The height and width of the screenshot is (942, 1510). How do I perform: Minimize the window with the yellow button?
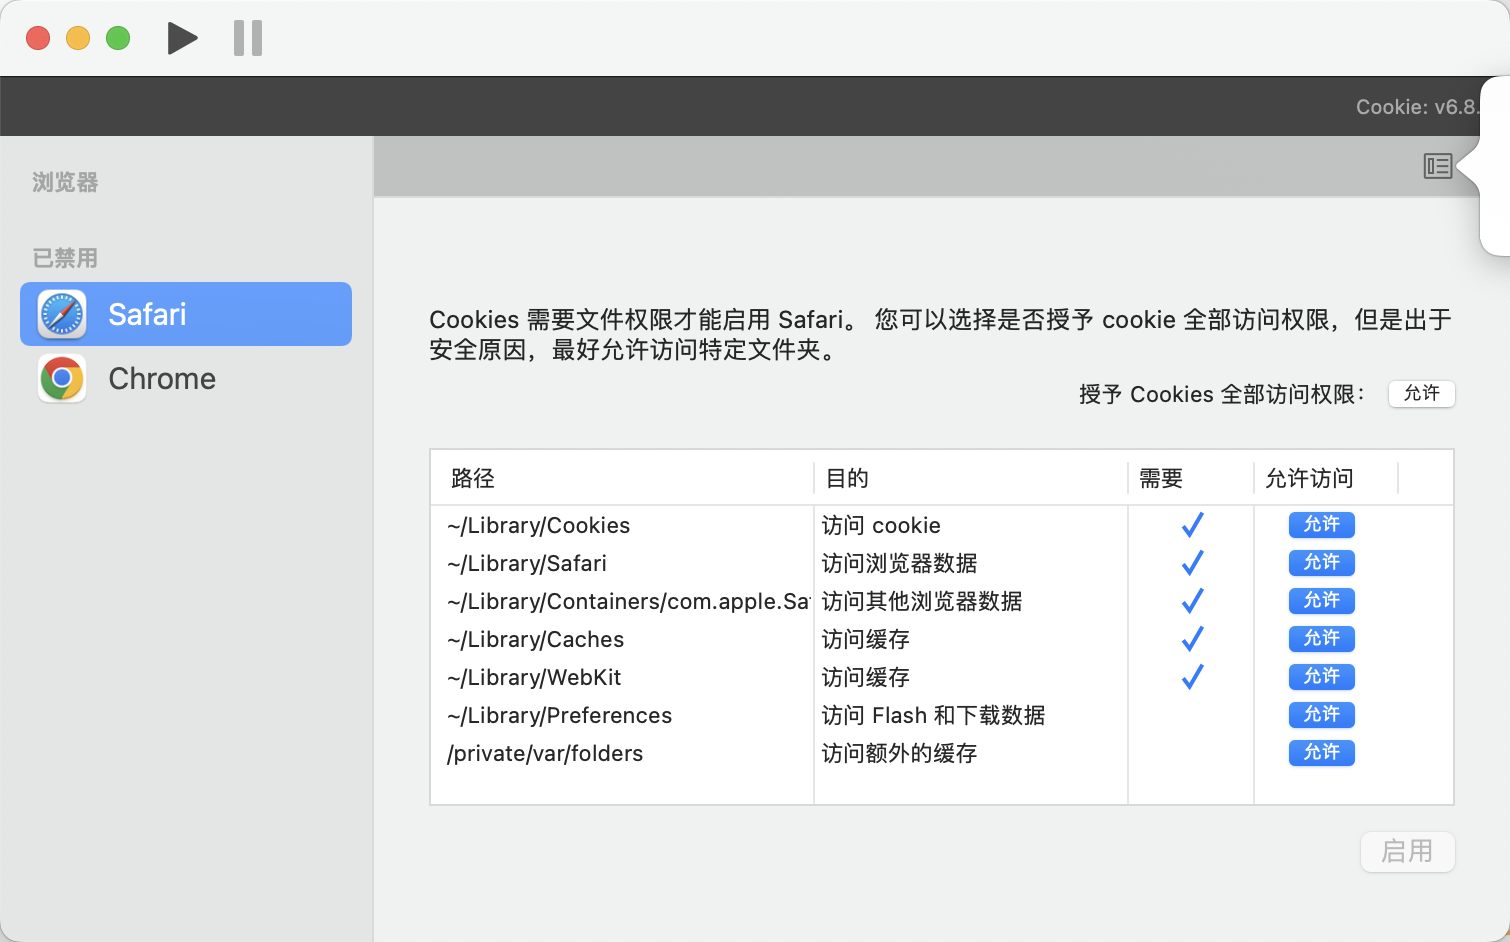coord(78,38)
